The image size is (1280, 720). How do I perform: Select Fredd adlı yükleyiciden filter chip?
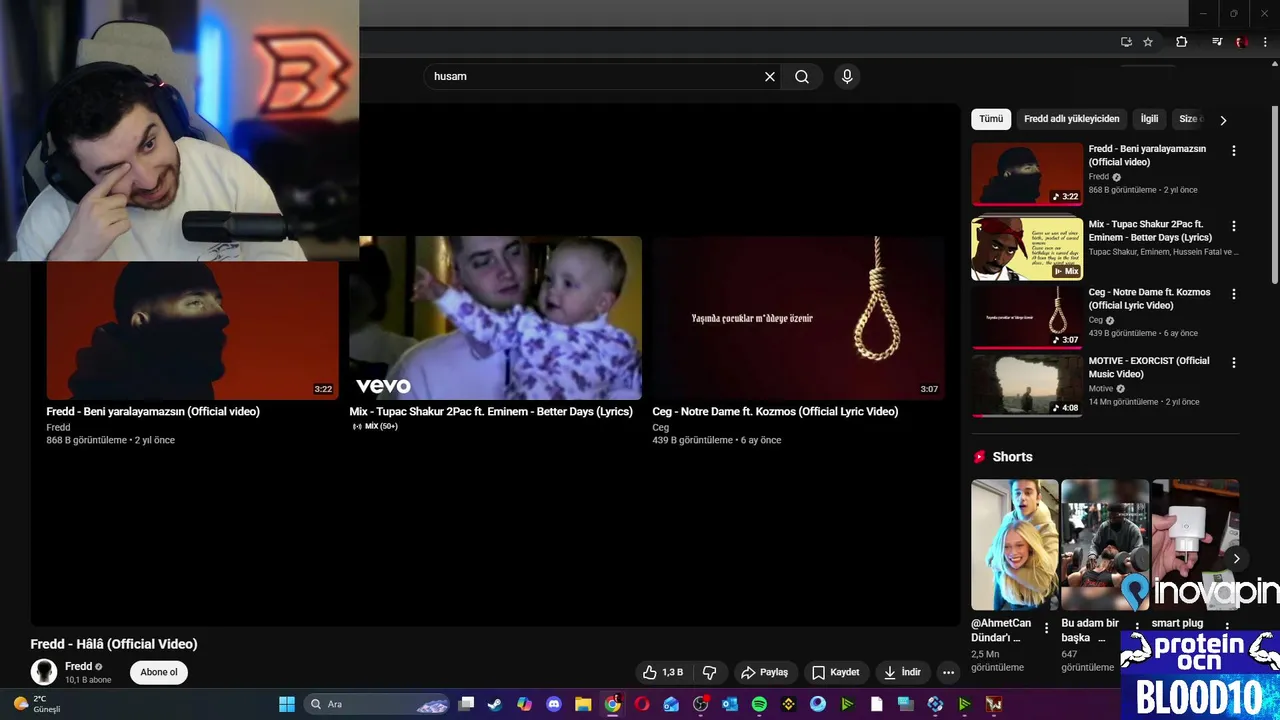(1072, 119)
